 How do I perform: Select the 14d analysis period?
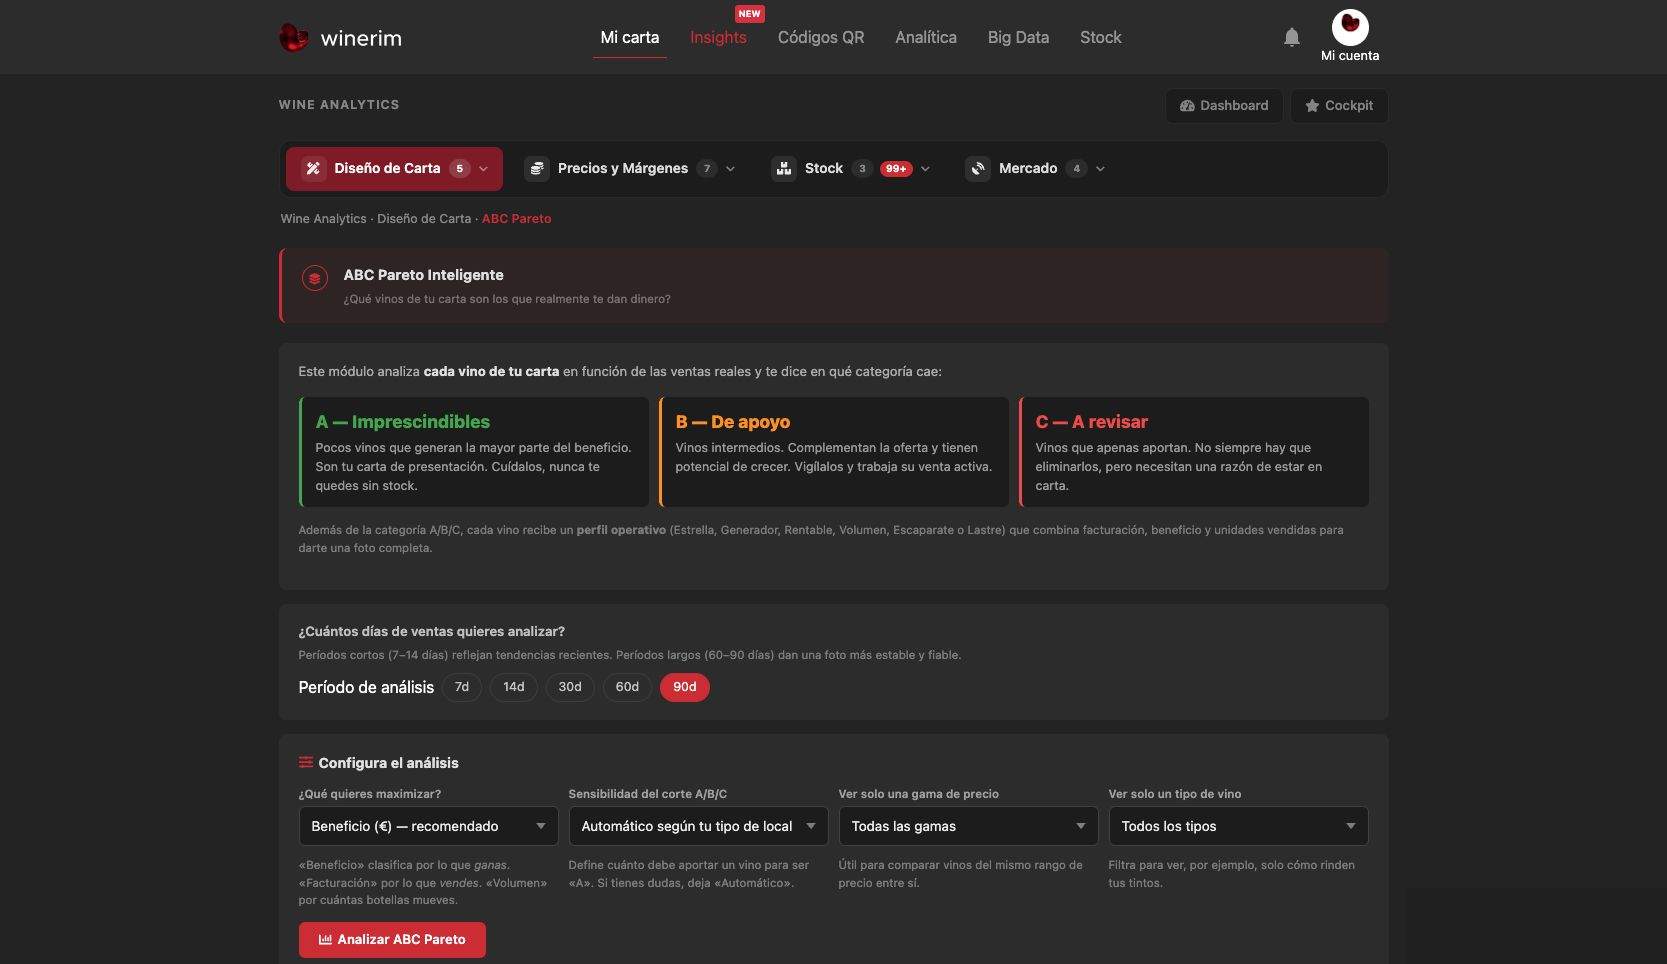(514, 687)
